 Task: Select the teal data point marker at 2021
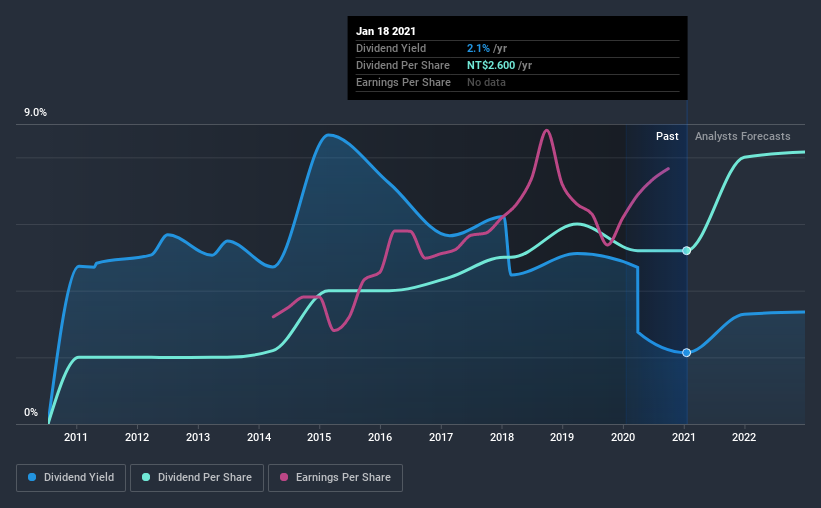click(686, 251)
